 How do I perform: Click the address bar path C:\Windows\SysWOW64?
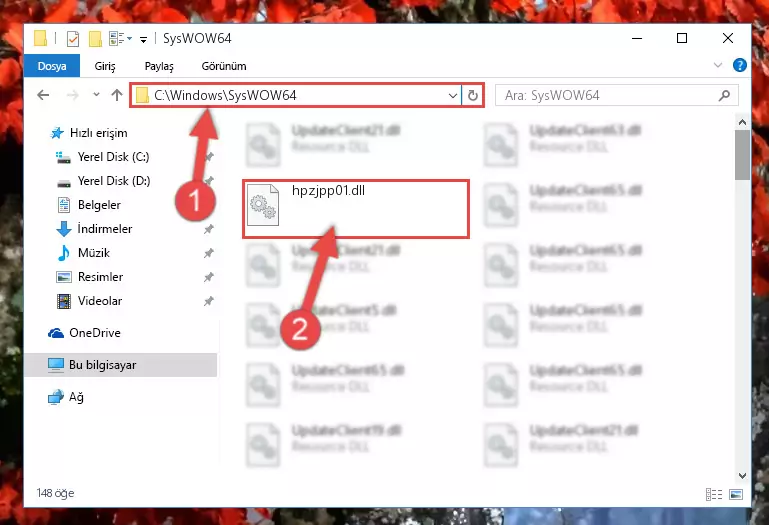click(x=225, y=95)
